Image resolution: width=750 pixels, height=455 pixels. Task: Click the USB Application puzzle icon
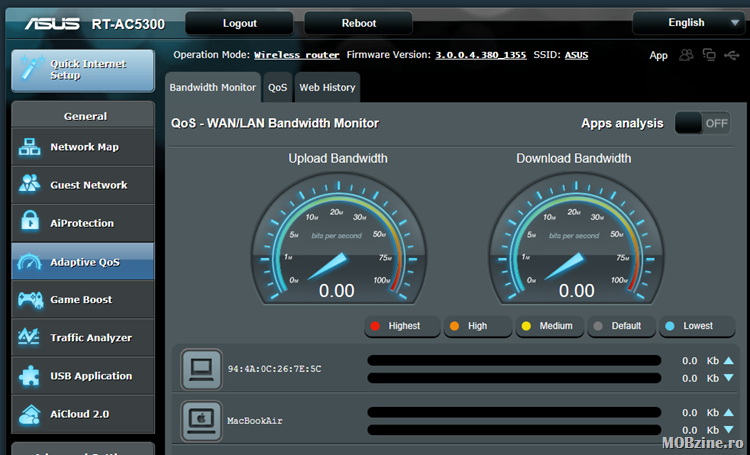coord(30,376)
